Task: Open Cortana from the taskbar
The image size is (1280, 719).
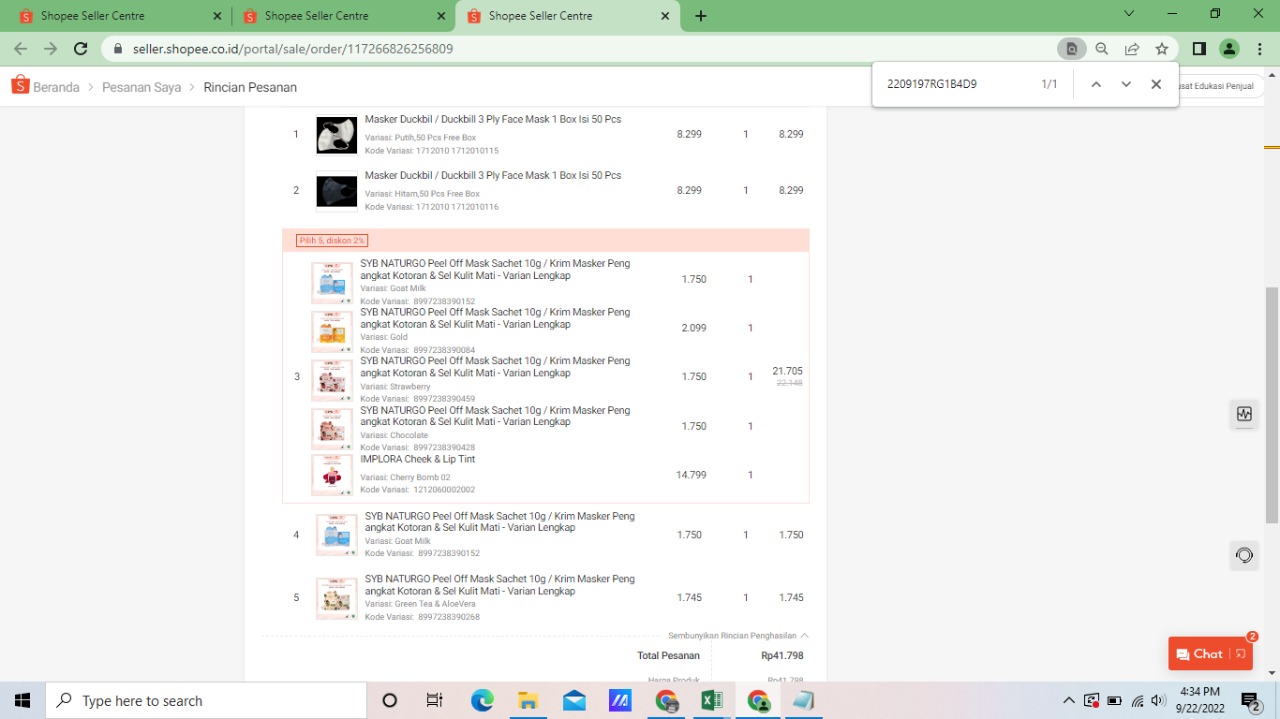Action: point(390,701)
